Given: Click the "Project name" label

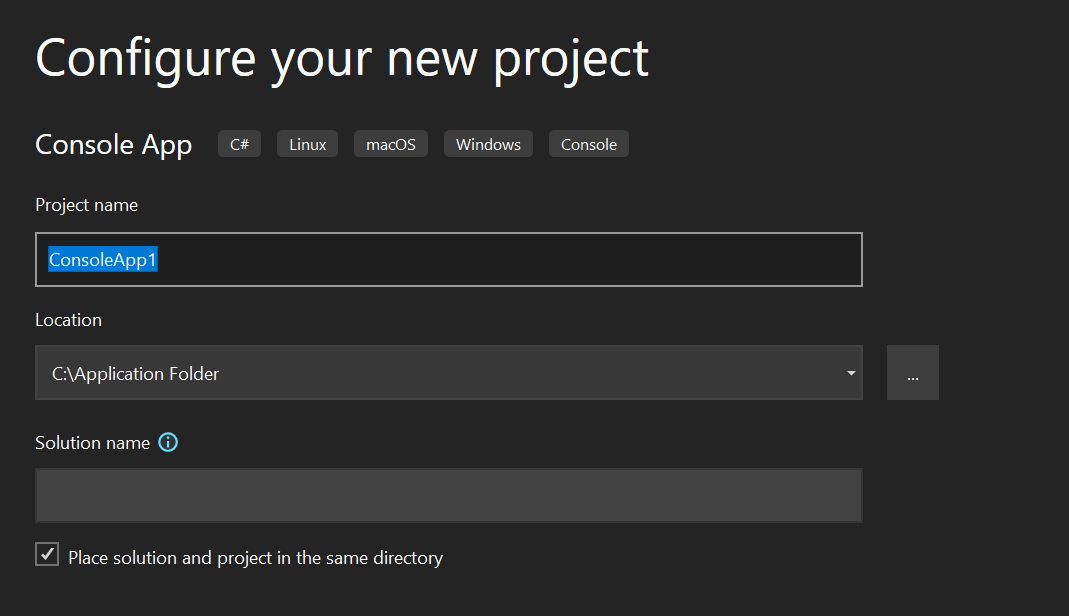Looking at the screenshot, I should (x=86, y=204).
